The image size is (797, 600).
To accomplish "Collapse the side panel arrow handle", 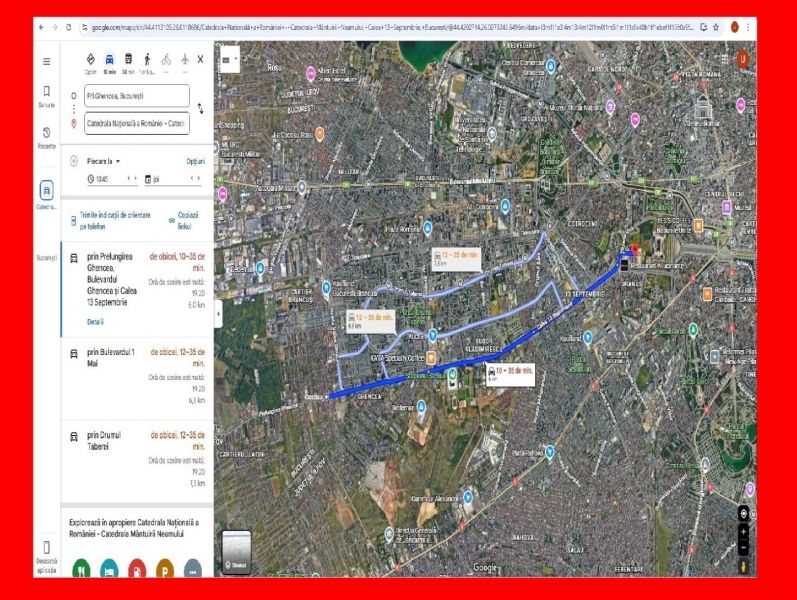I will [219, 314].
